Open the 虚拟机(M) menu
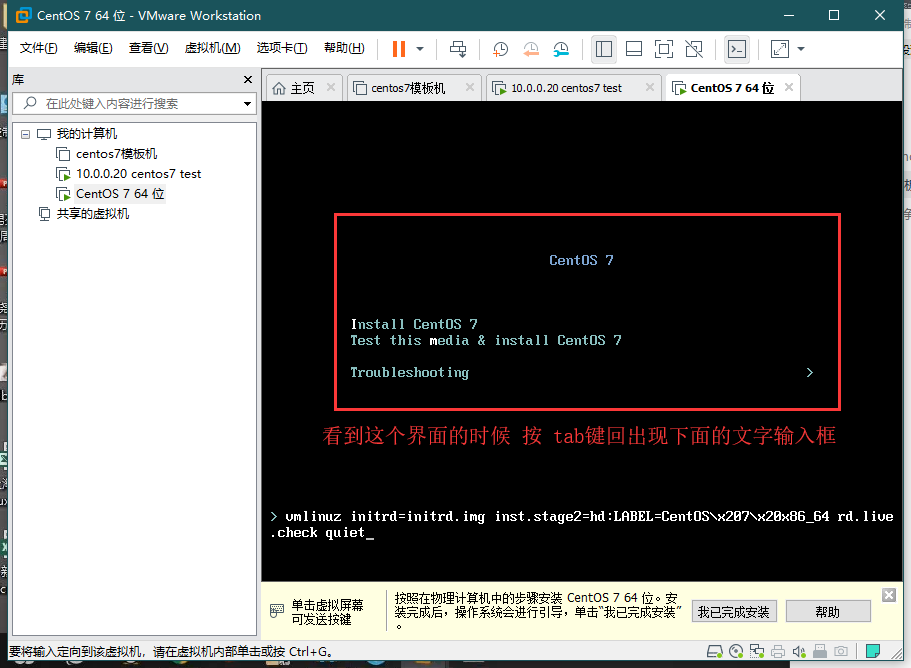911x668 pixels. coord(212,48)
